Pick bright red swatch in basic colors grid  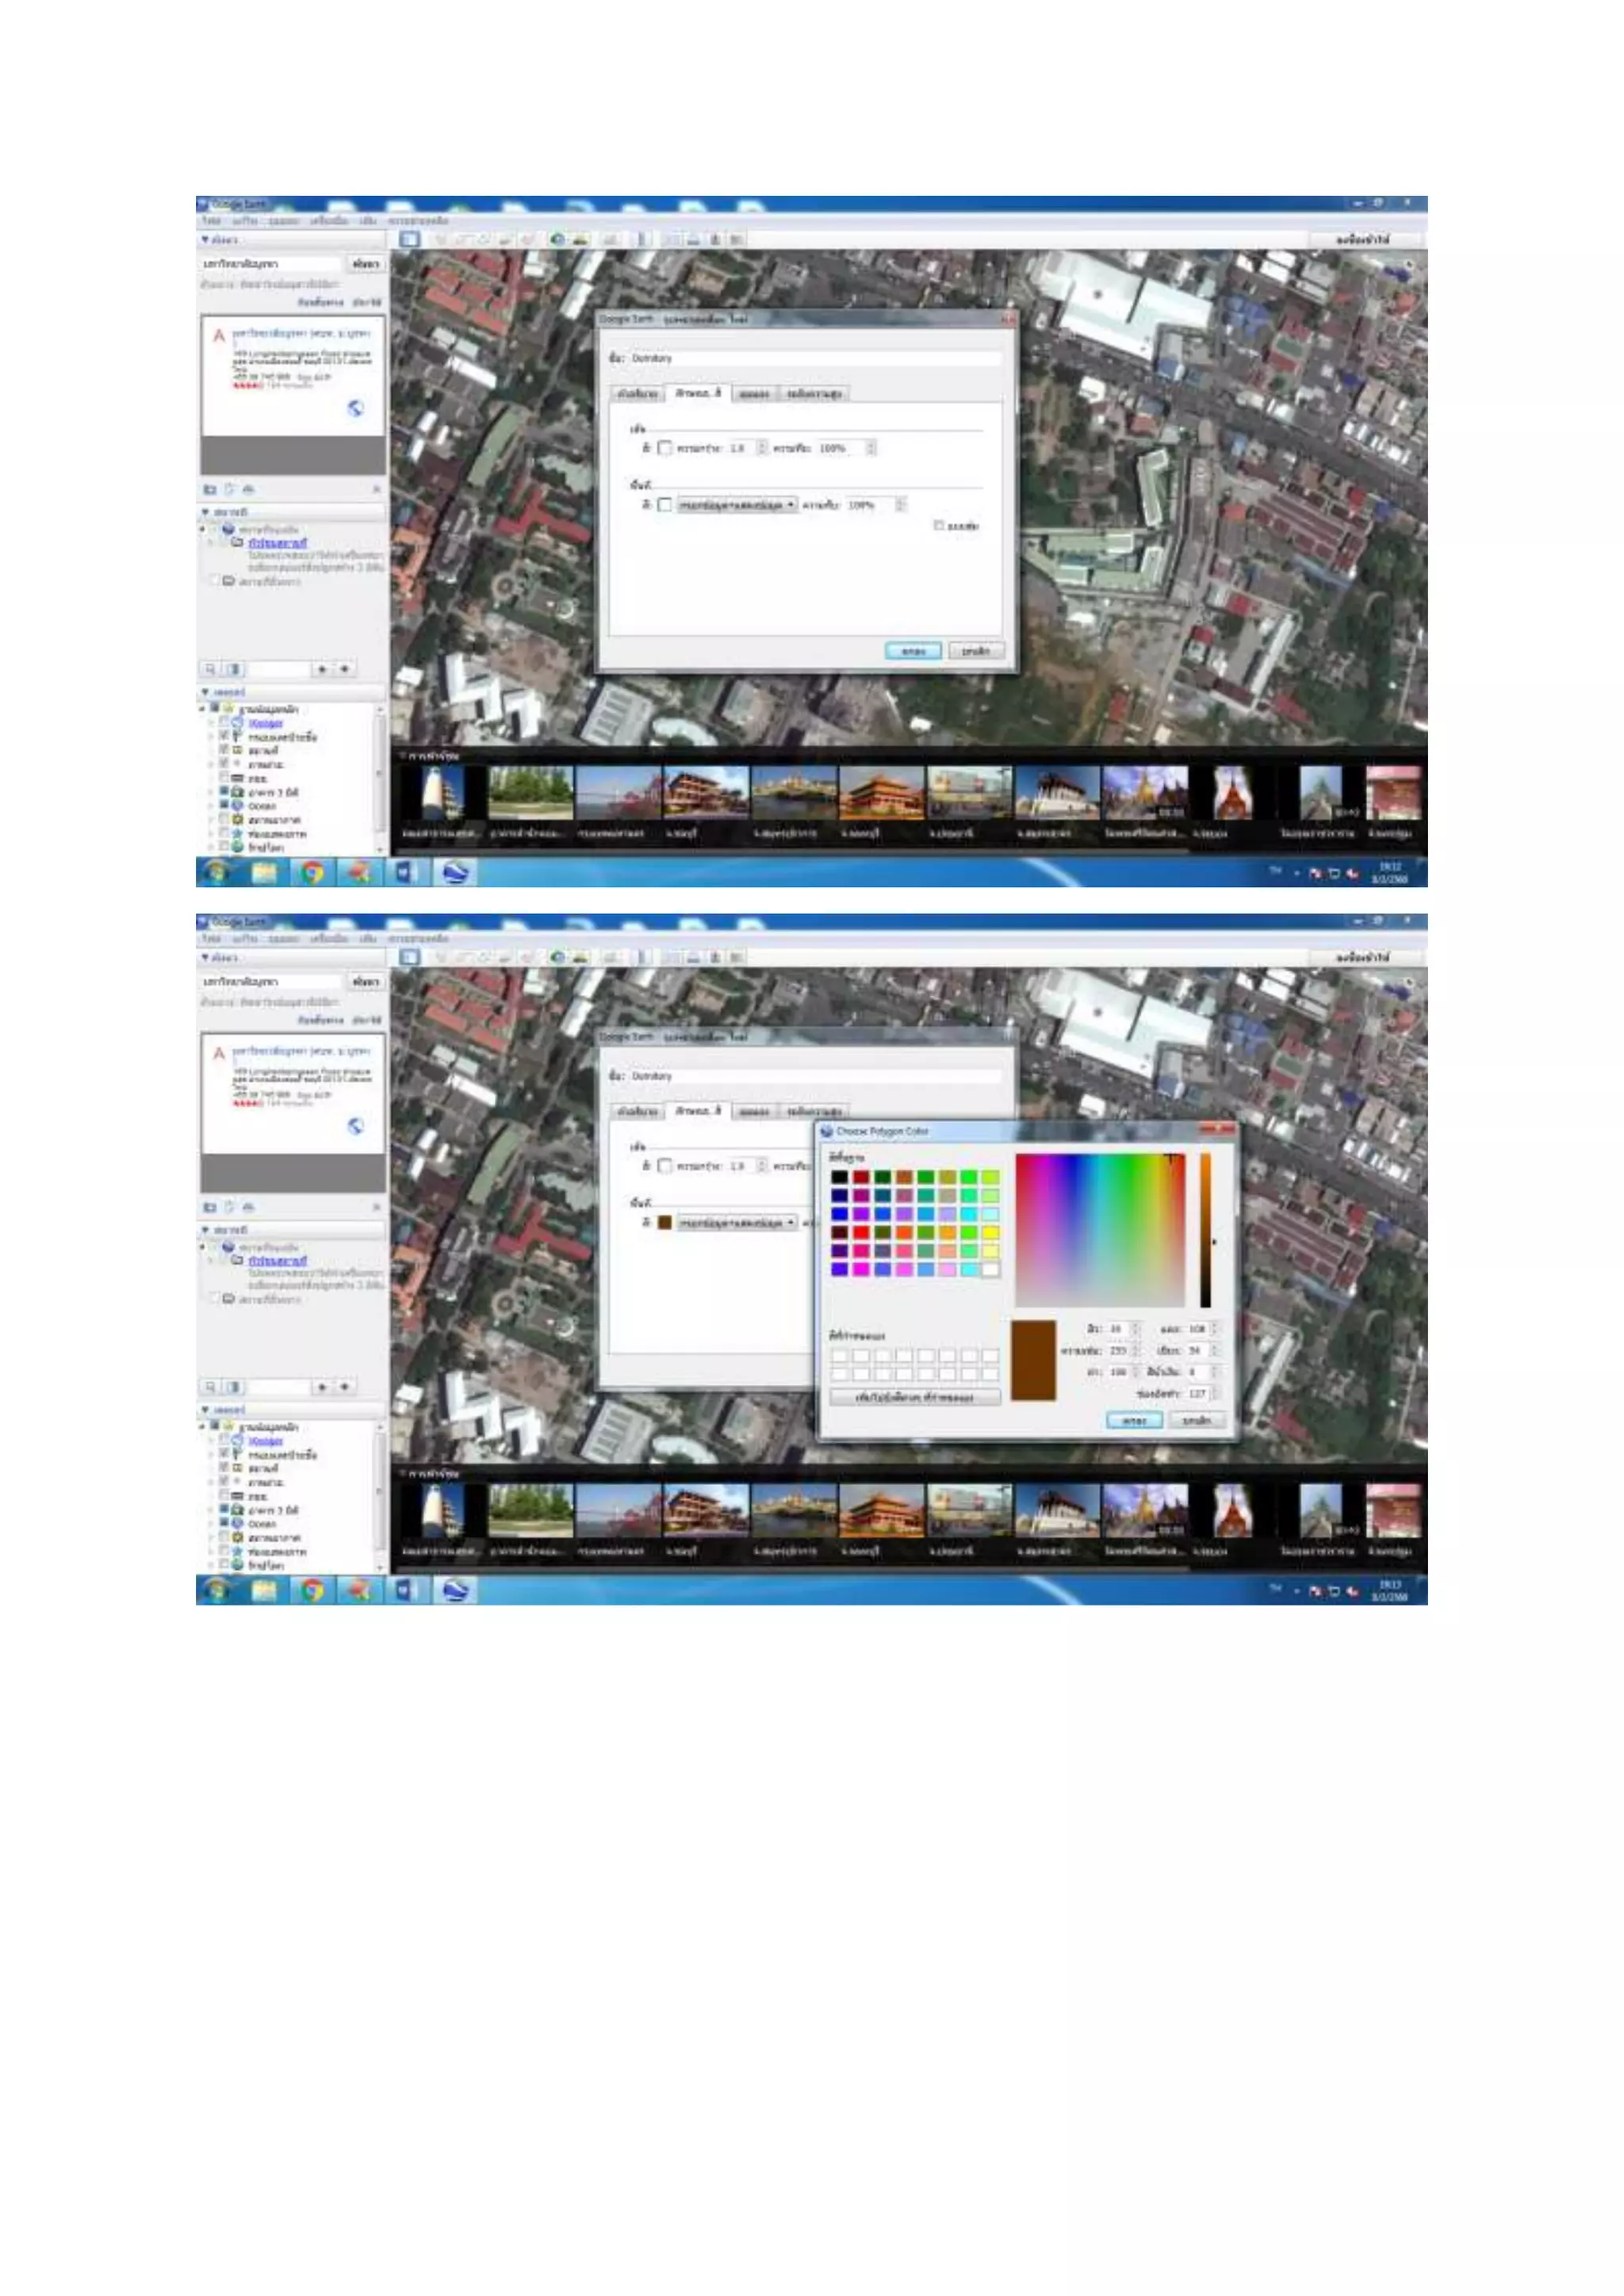(x=861, y=1233)
